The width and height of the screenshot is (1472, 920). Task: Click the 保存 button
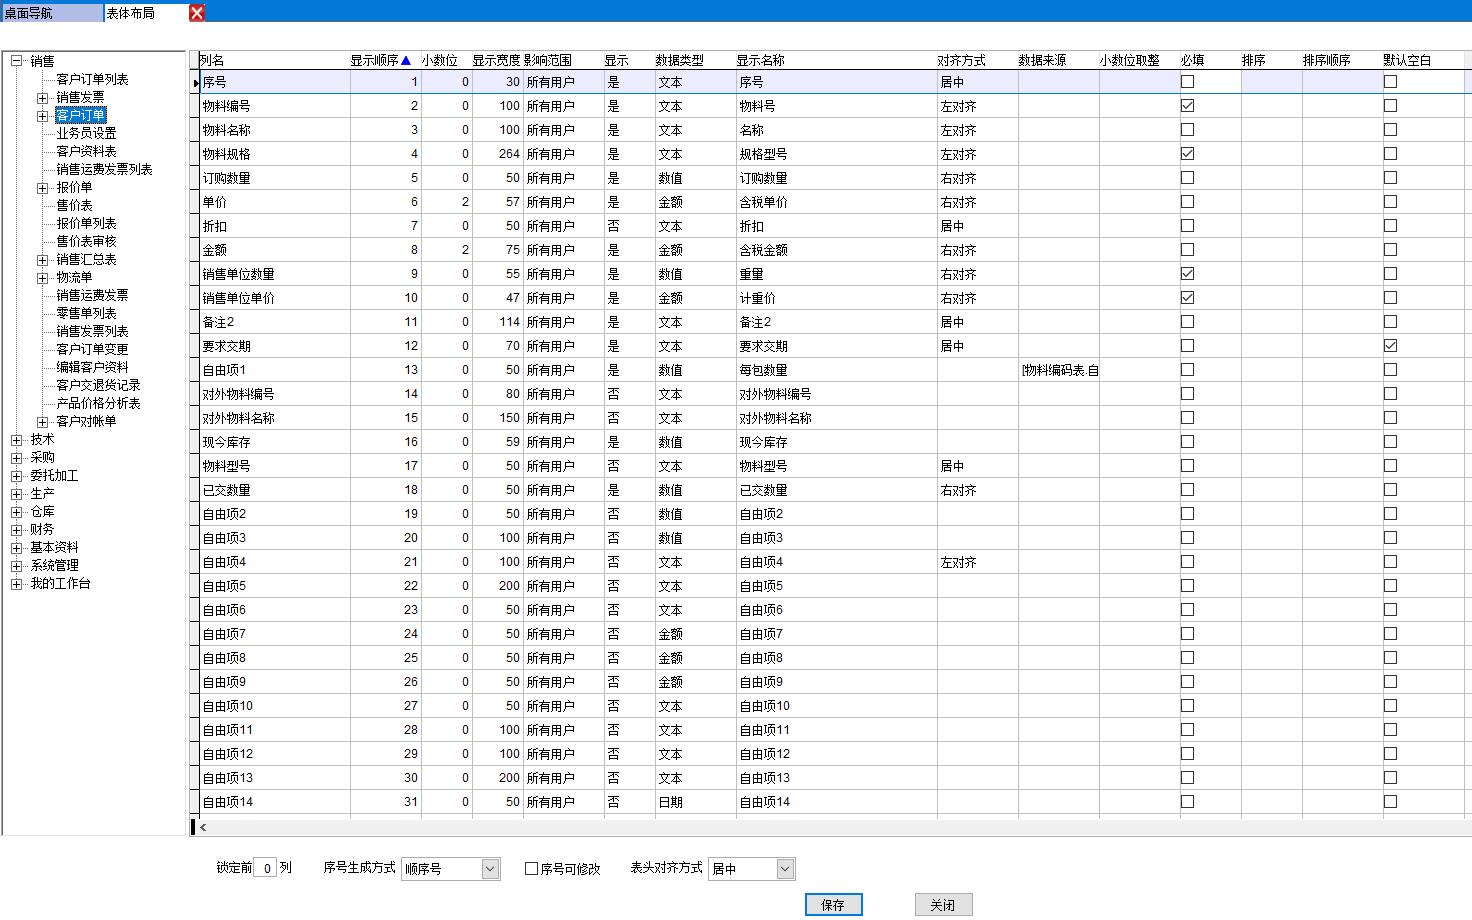click(833, 904)
